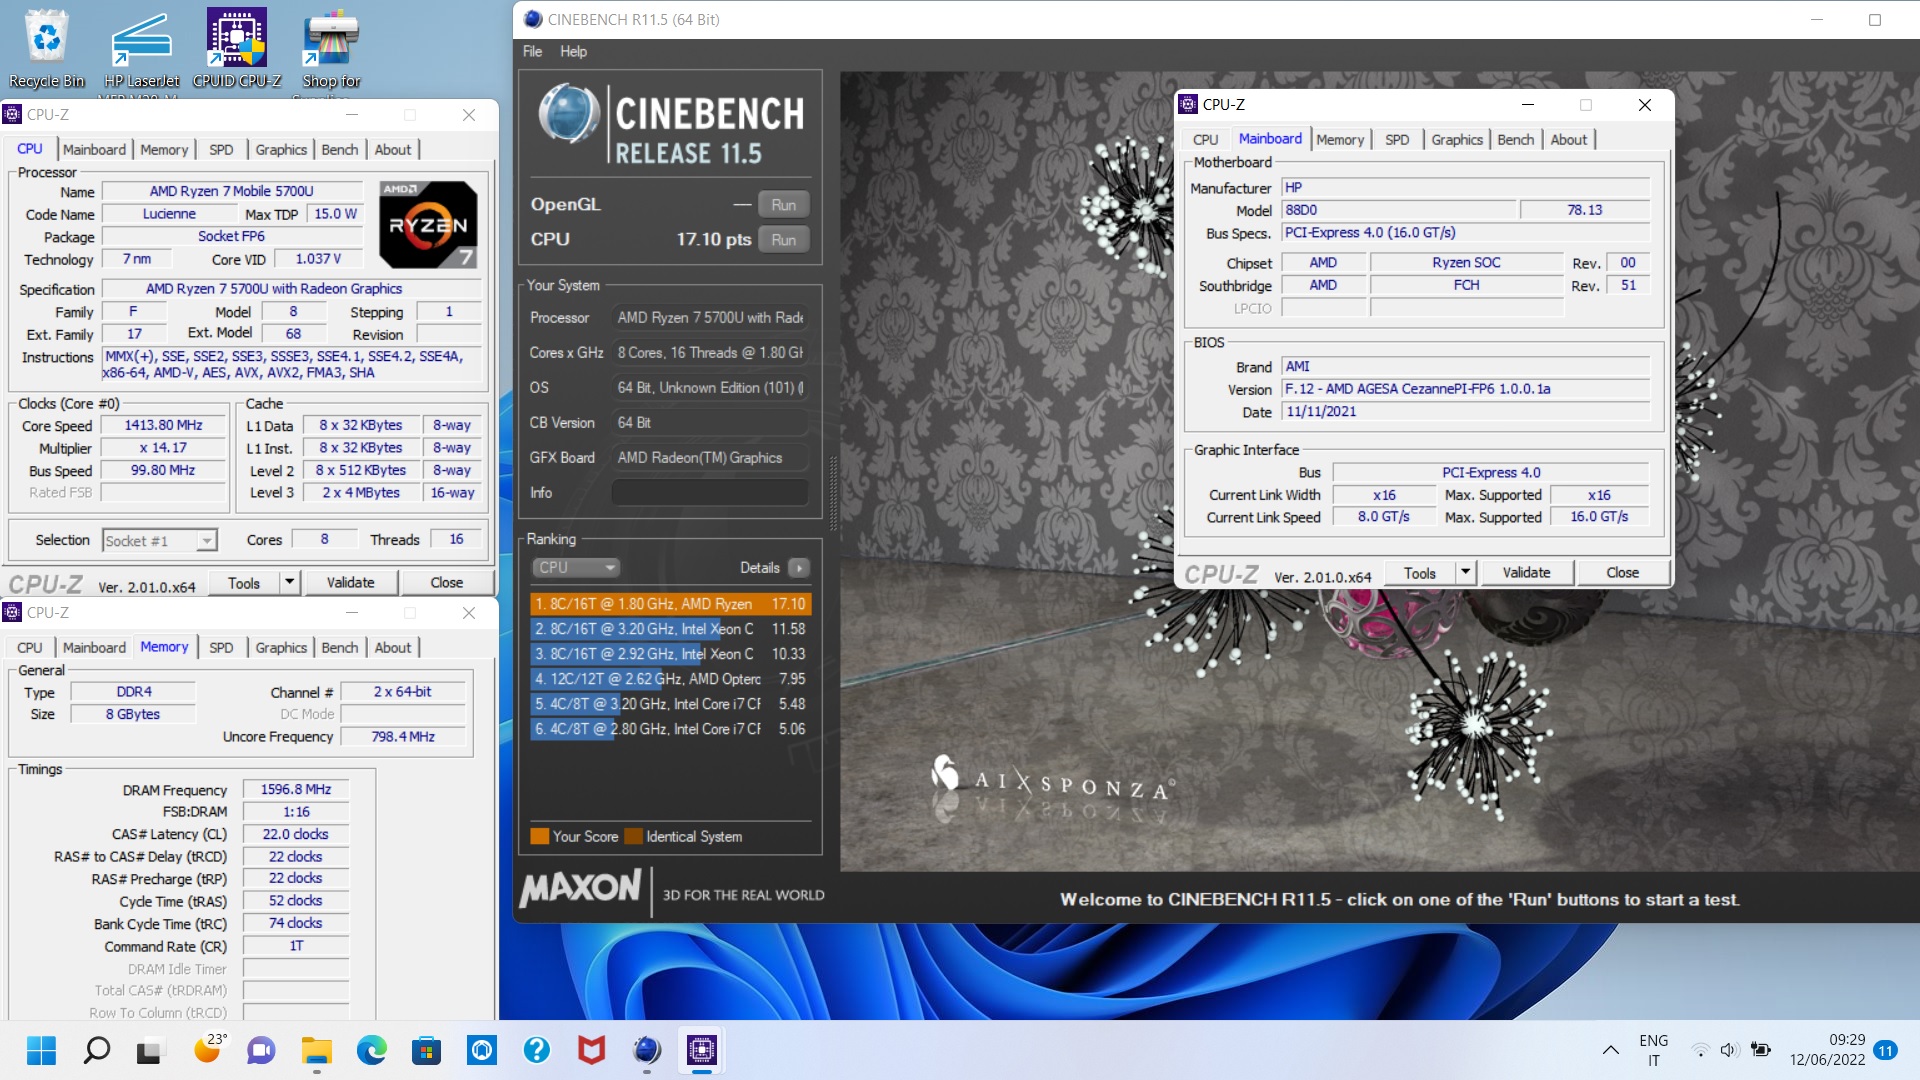
Task: Switch to CPU tab in right CPU-Z window
Action: (1206, 139)
